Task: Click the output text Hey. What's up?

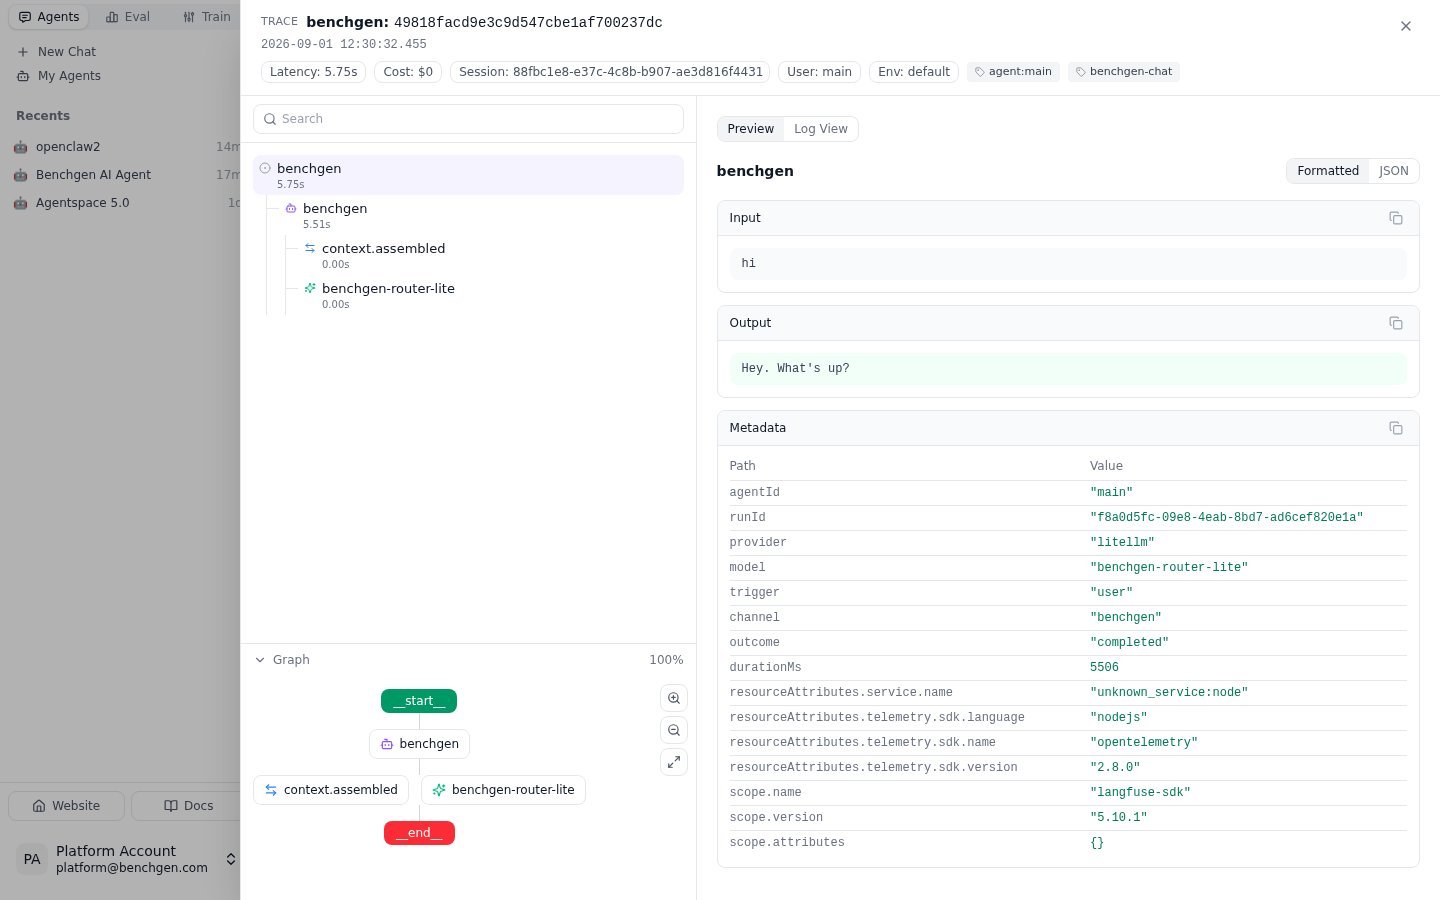Action: (x=795, y=369)
